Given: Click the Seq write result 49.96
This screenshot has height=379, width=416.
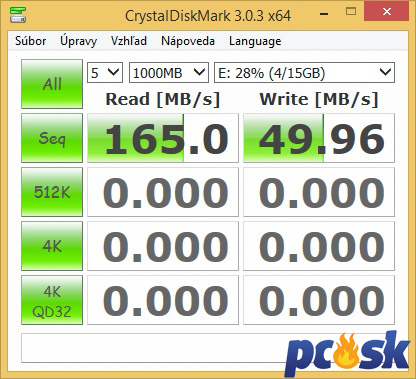Looking at the screenshot, I should [x=319, y=138].
